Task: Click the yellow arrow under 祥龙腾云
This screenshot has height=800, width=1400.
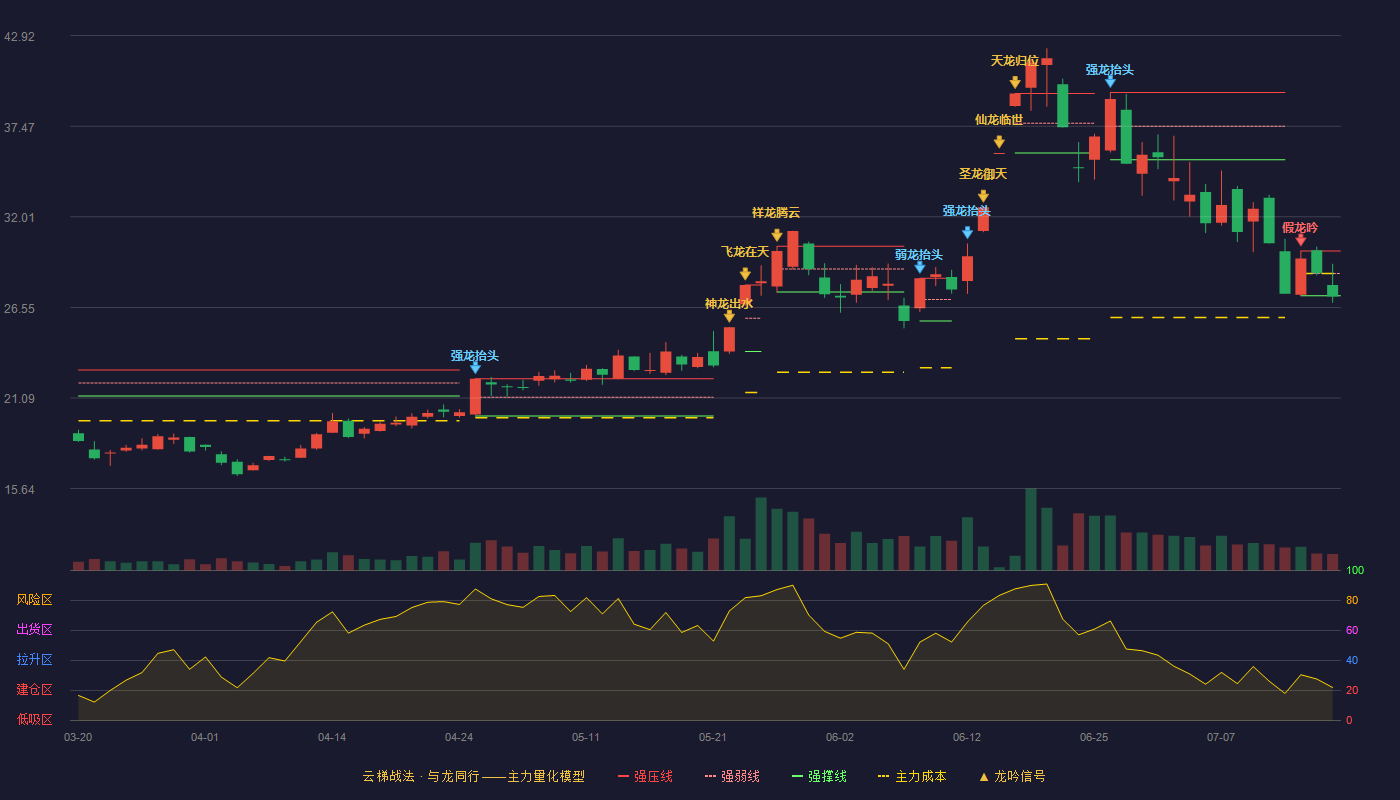Action: 777,236
